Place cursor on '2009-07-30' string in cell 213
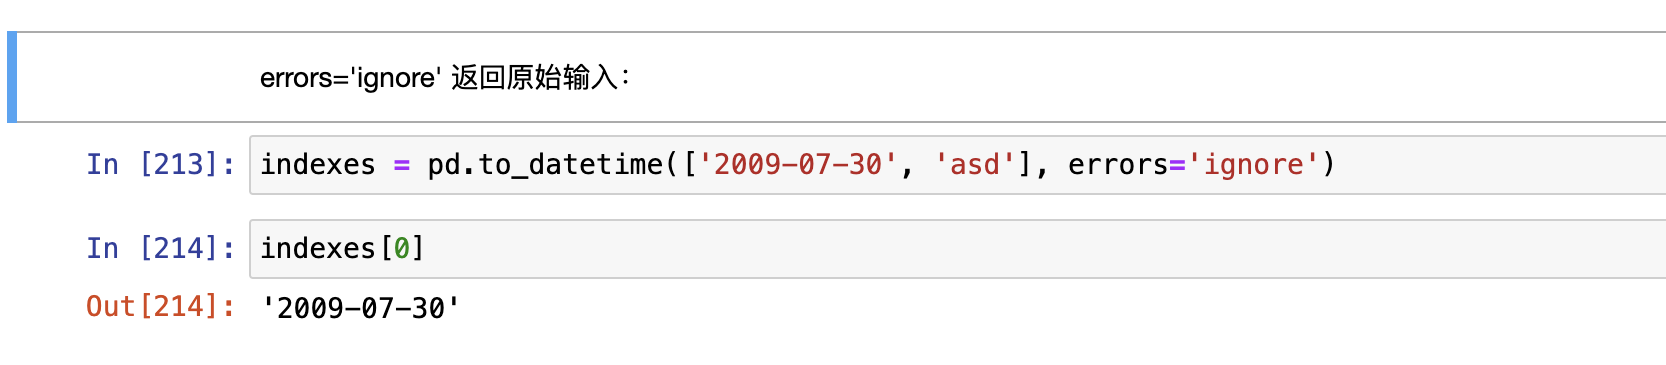The height and width of the screenshot is (365, 1666). [797, 164]
